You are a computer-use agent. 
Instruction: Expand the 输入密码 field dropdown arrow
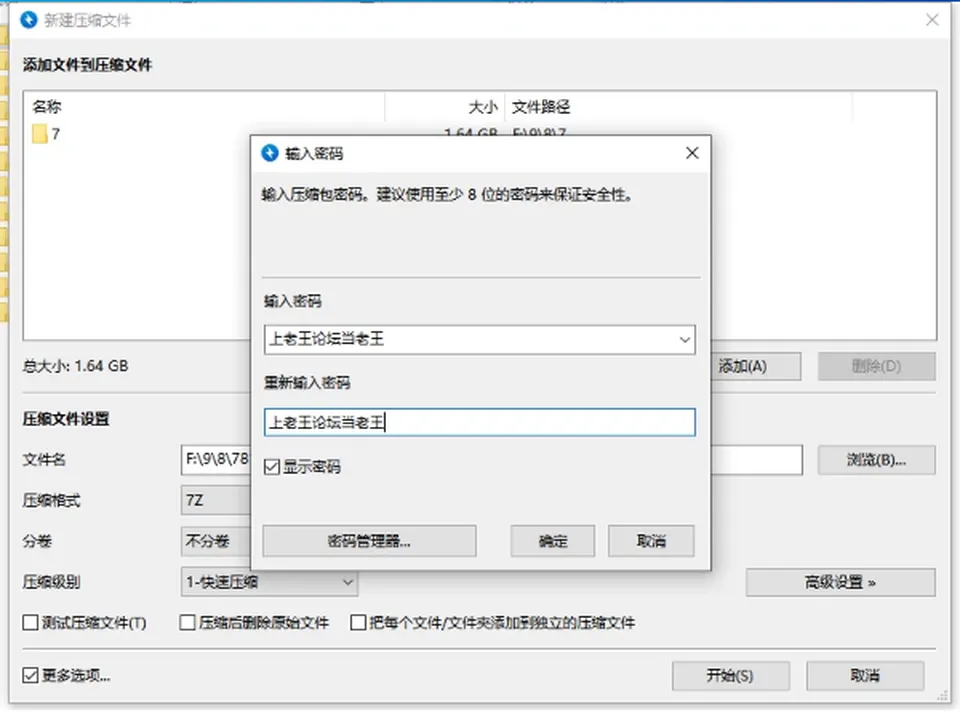pos(684,340)
